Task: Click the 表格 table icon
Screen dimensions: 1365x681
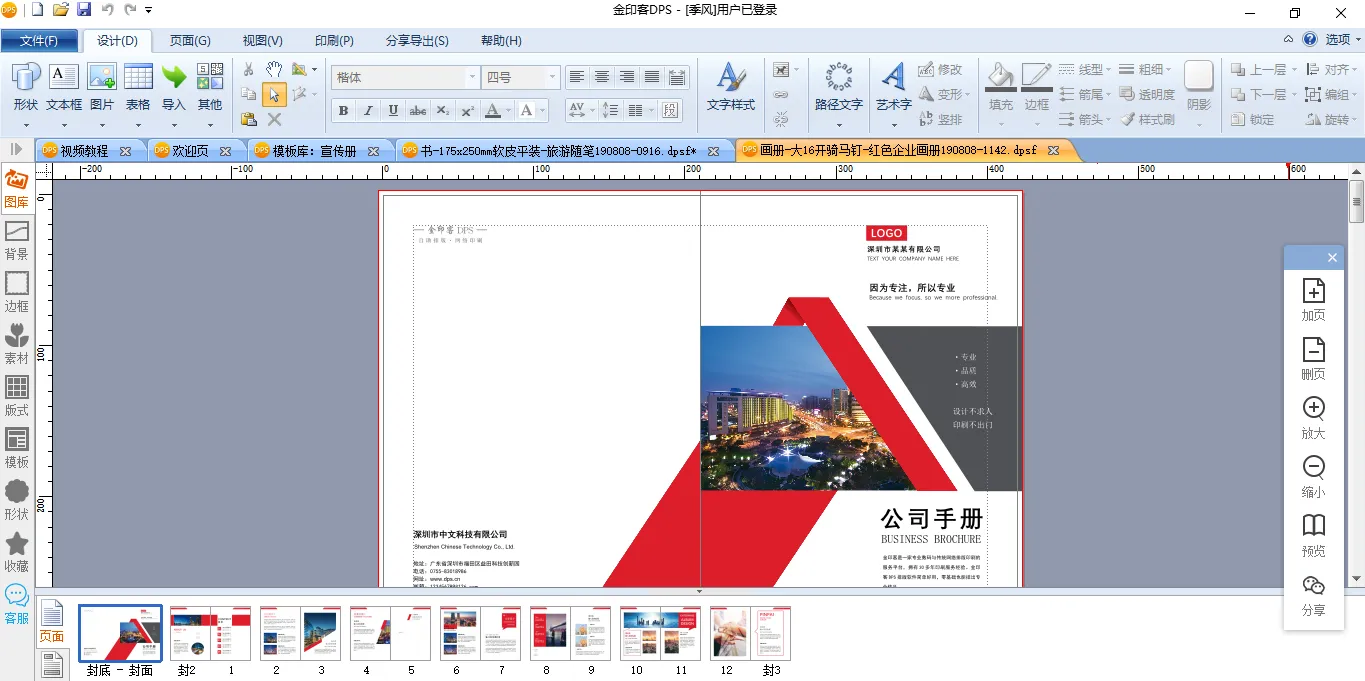Action: 138,87
